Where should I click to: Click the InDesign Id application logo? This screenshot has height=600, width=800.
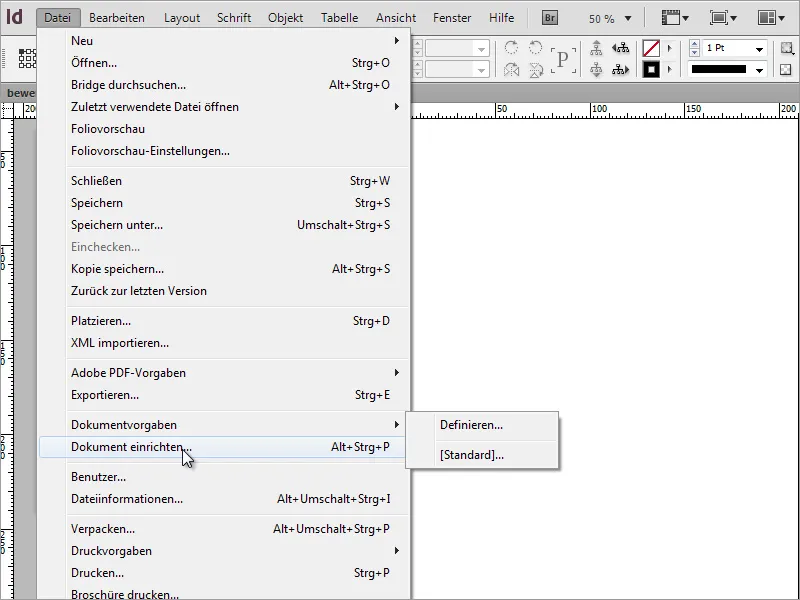pyautogui.click(x=14, y=17)
